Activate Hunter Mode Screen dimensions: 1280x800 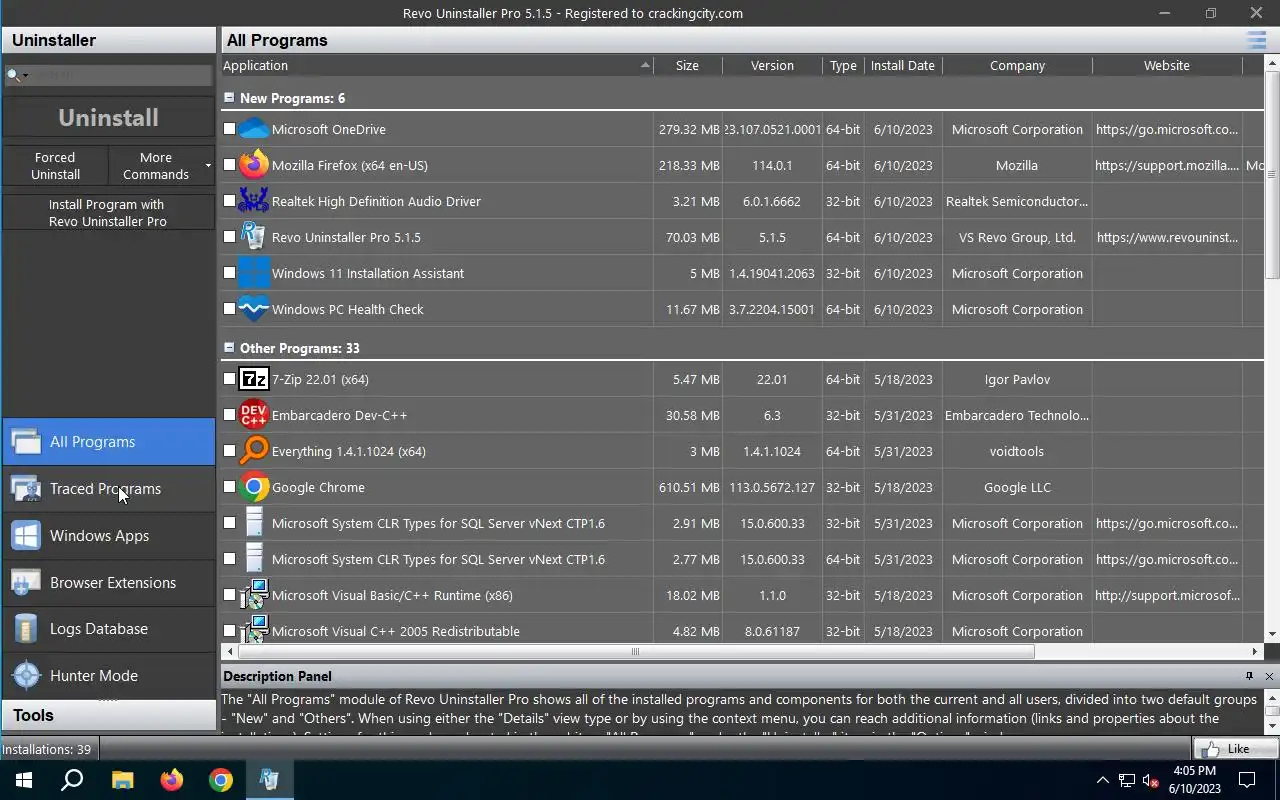point(108,676)
